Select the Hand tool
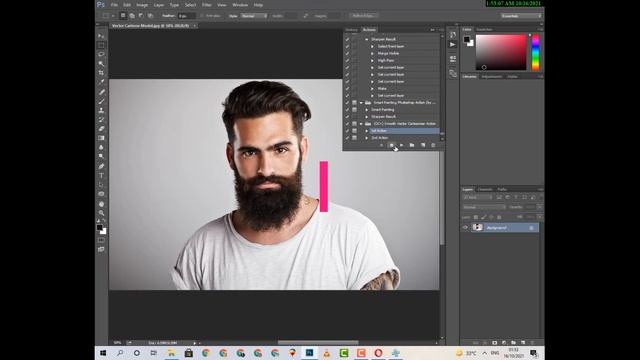 point(101,204)
